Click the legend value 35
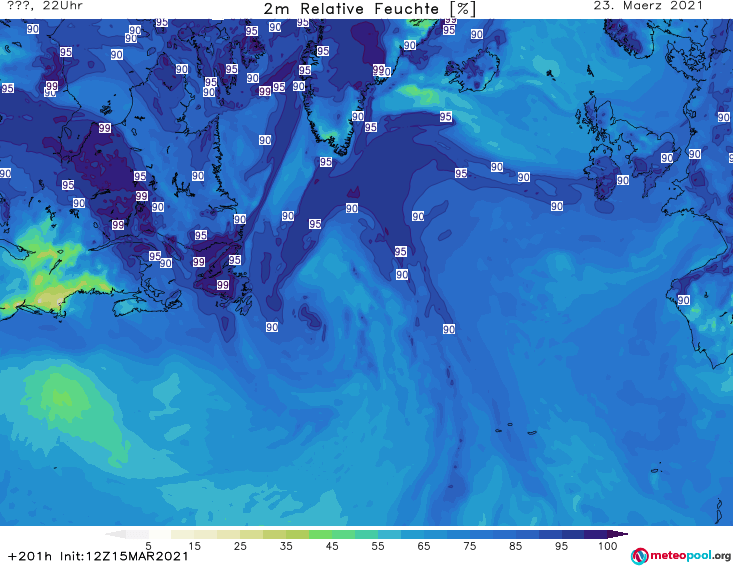 tap(286, 546)
